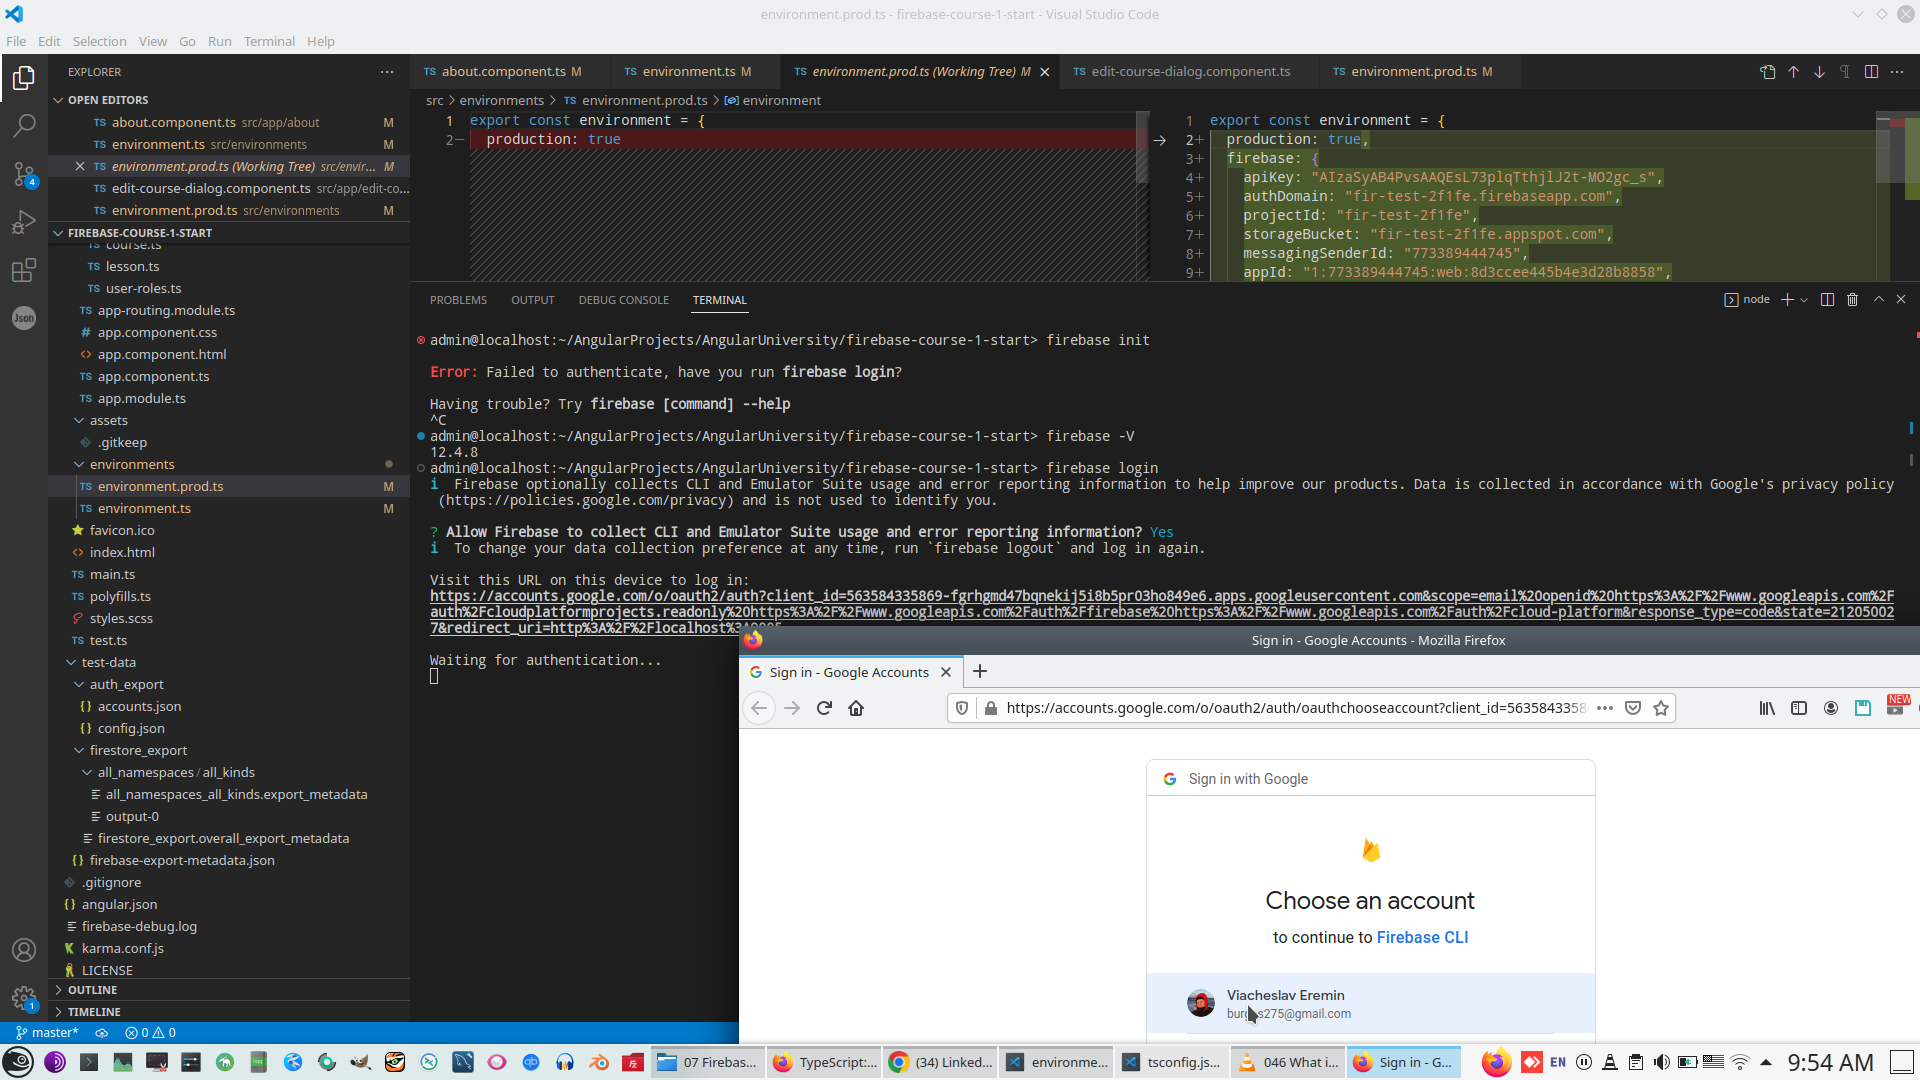Open accounts.json in the explorer tree
Viewport: 1920px width, 1080px height.
point(139,706)
